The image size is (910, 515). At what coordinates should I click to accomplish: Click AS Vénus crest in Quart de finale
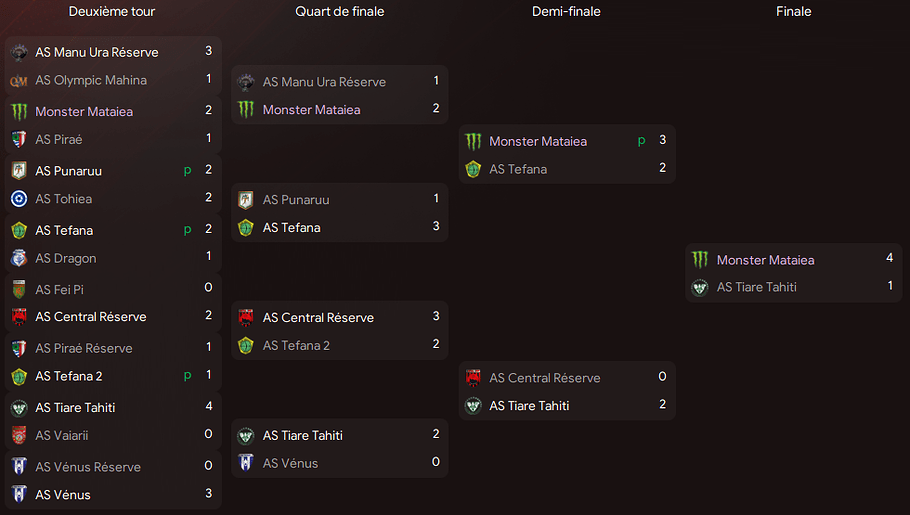pyautogui.click(x=246, y=463)
